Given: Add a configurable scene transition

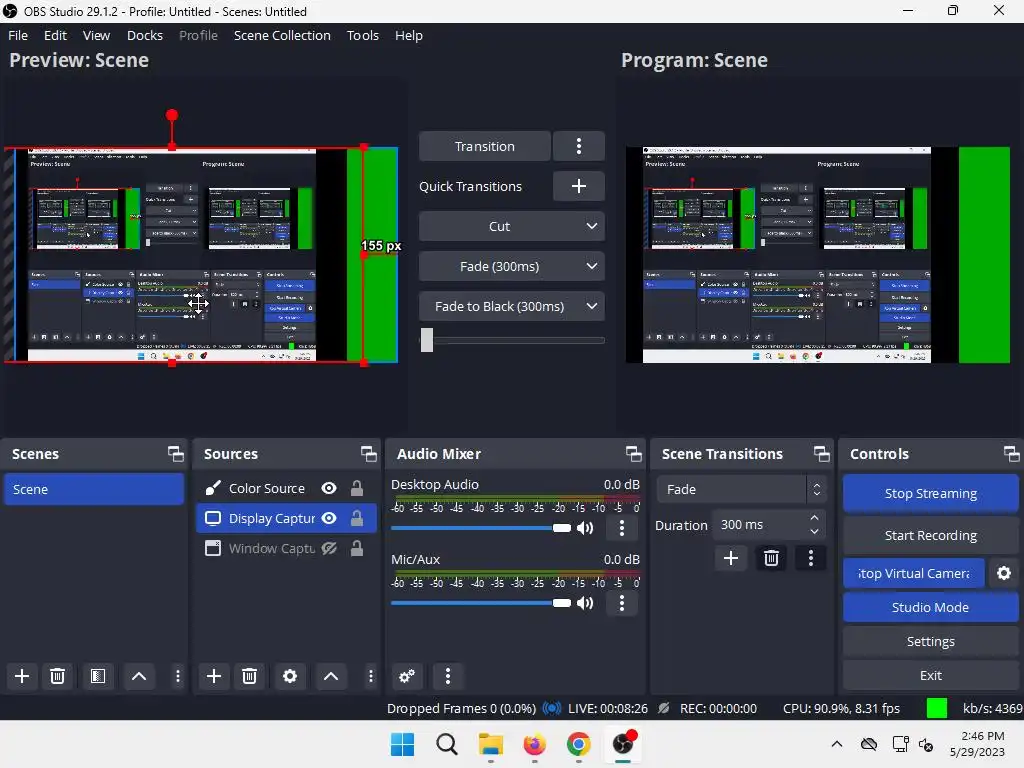Looking at the screenshot, I should [x=731, y=558].
